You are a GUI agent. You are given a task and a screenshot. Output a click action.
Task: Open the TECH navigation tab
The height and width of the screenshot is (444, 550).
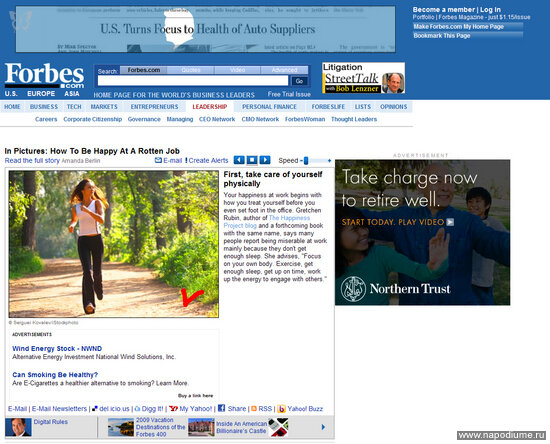pyautogui.click(x=74, y=107)
